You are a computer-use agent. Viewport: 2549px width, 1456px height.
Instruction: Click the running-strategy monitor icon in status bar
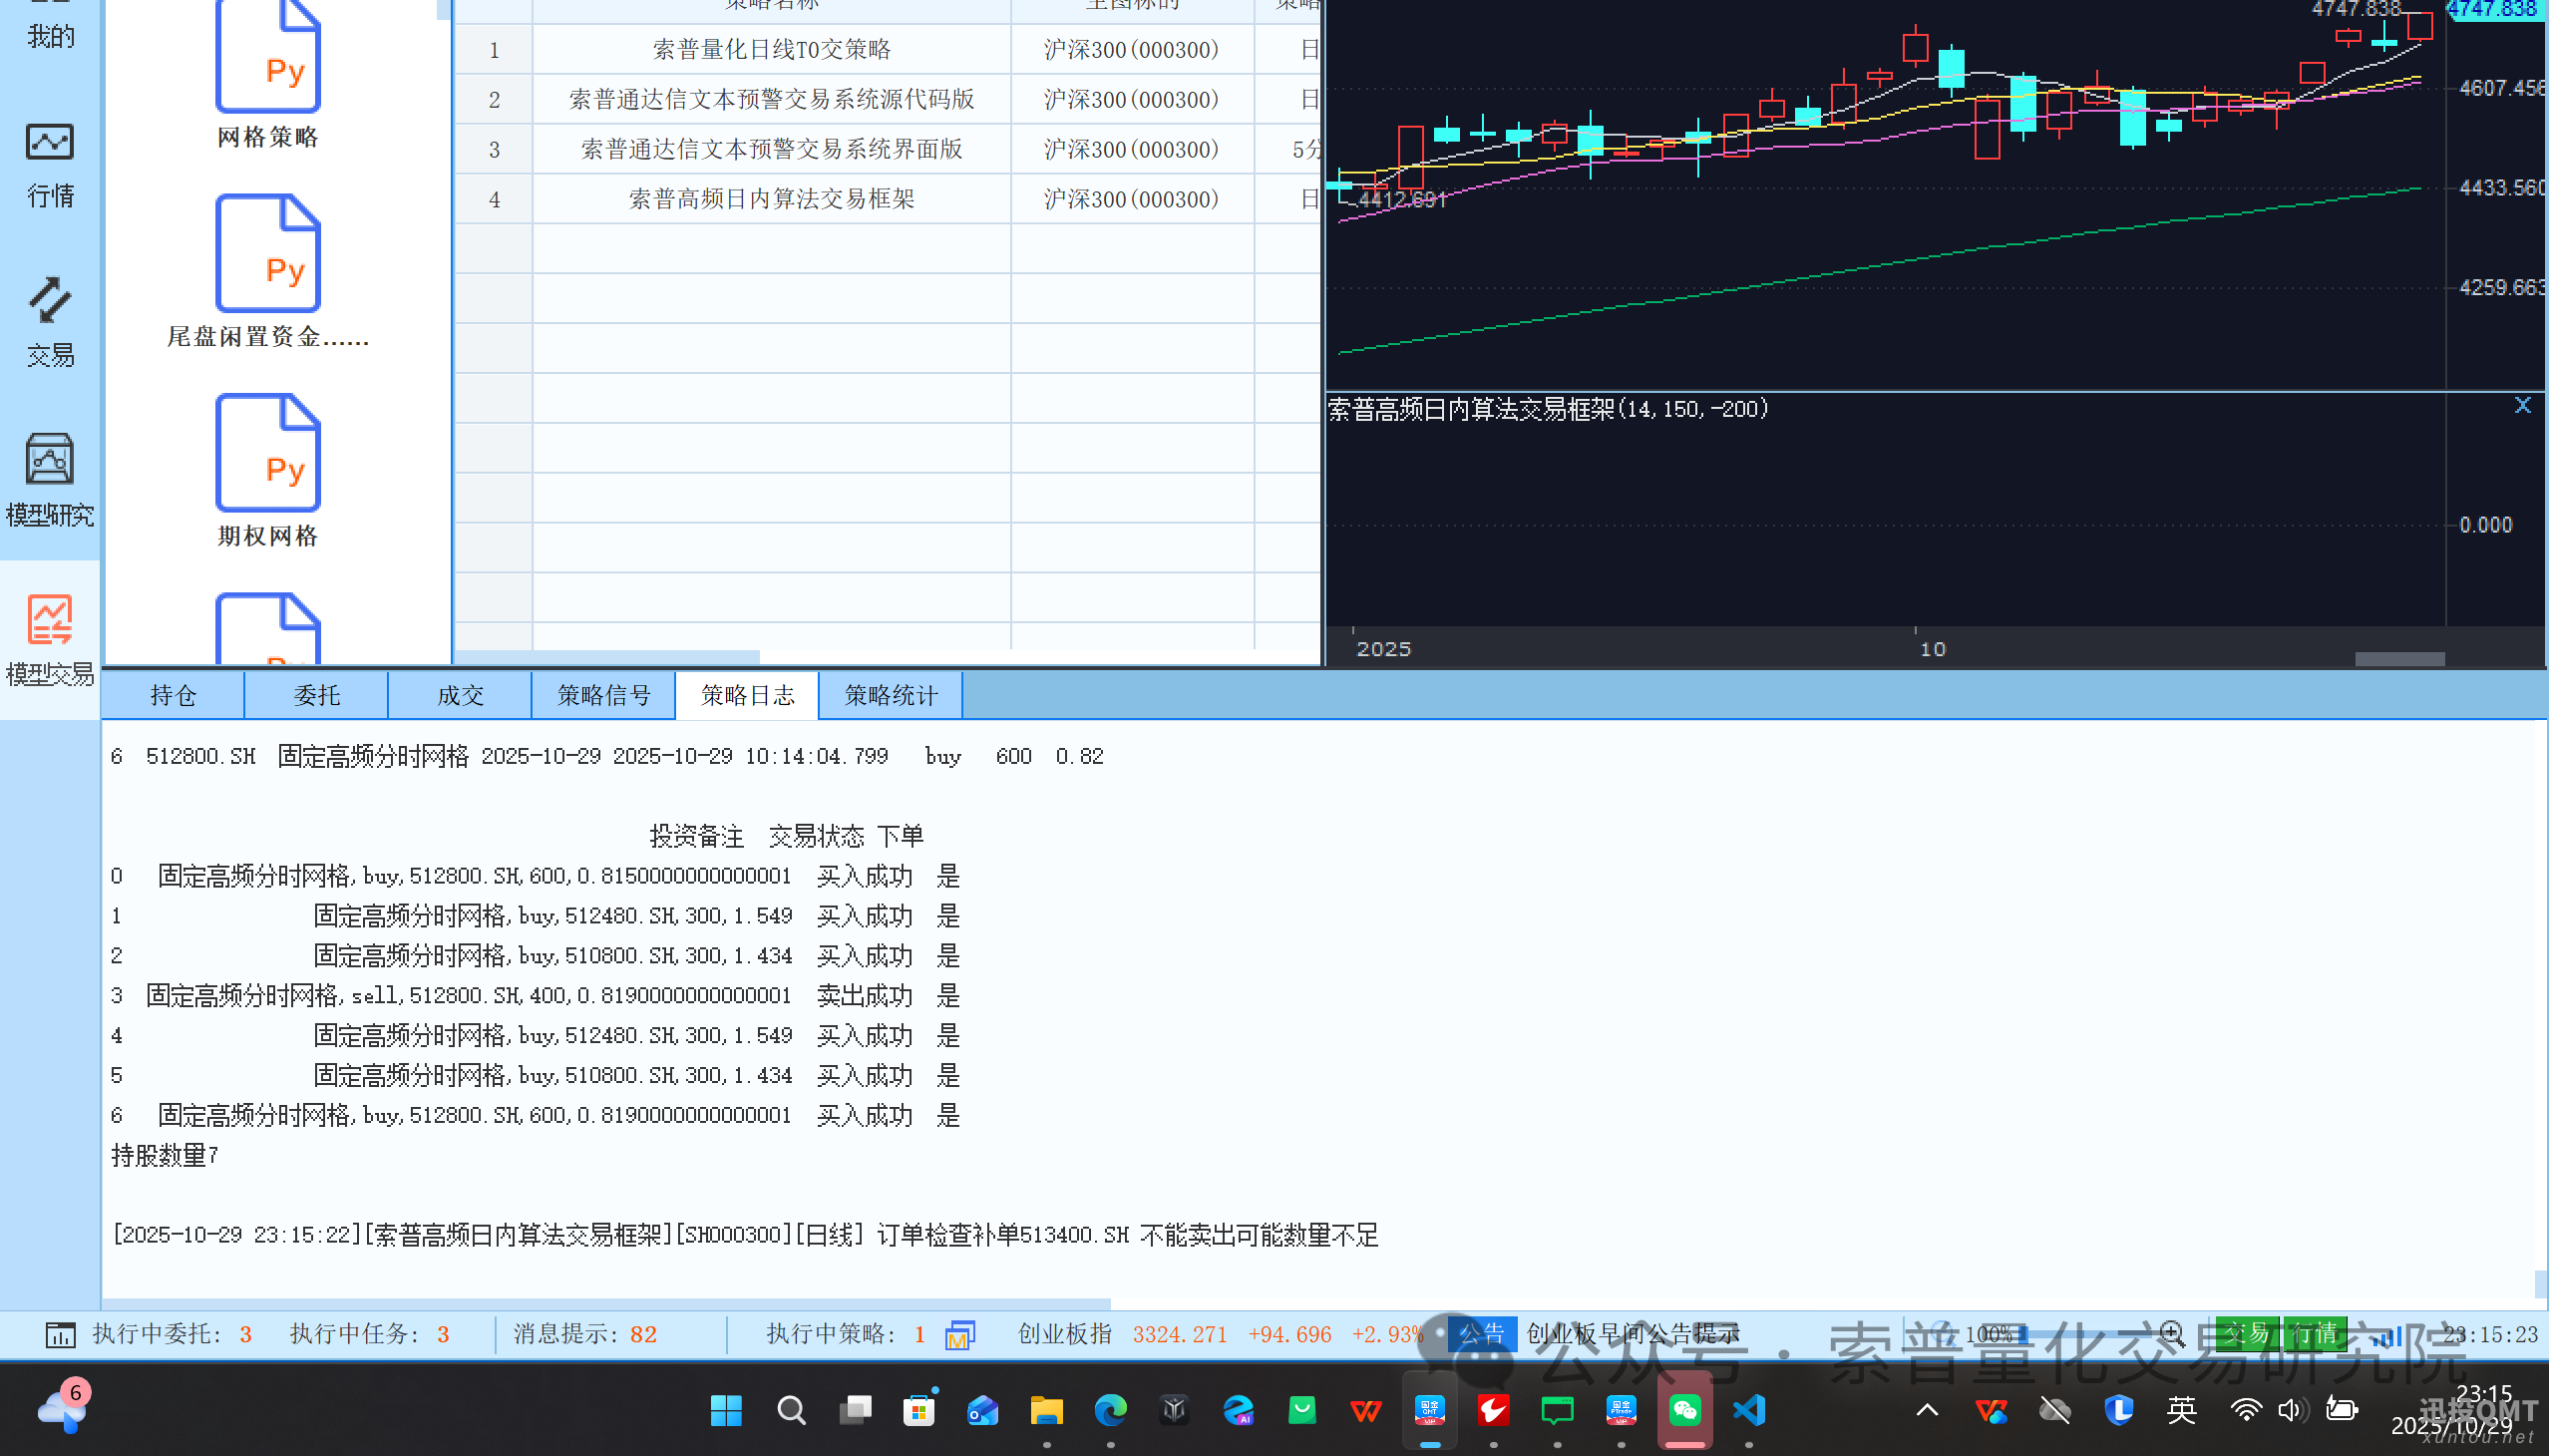959,1334
